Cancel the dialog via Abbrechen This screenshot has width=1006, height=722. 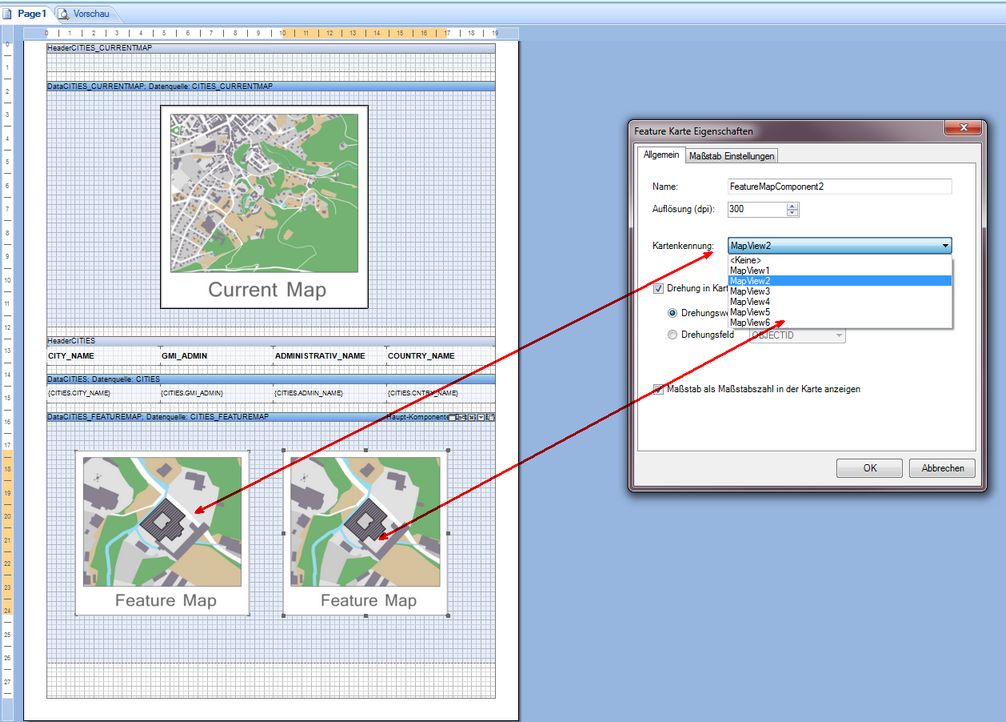coord(943,467)
